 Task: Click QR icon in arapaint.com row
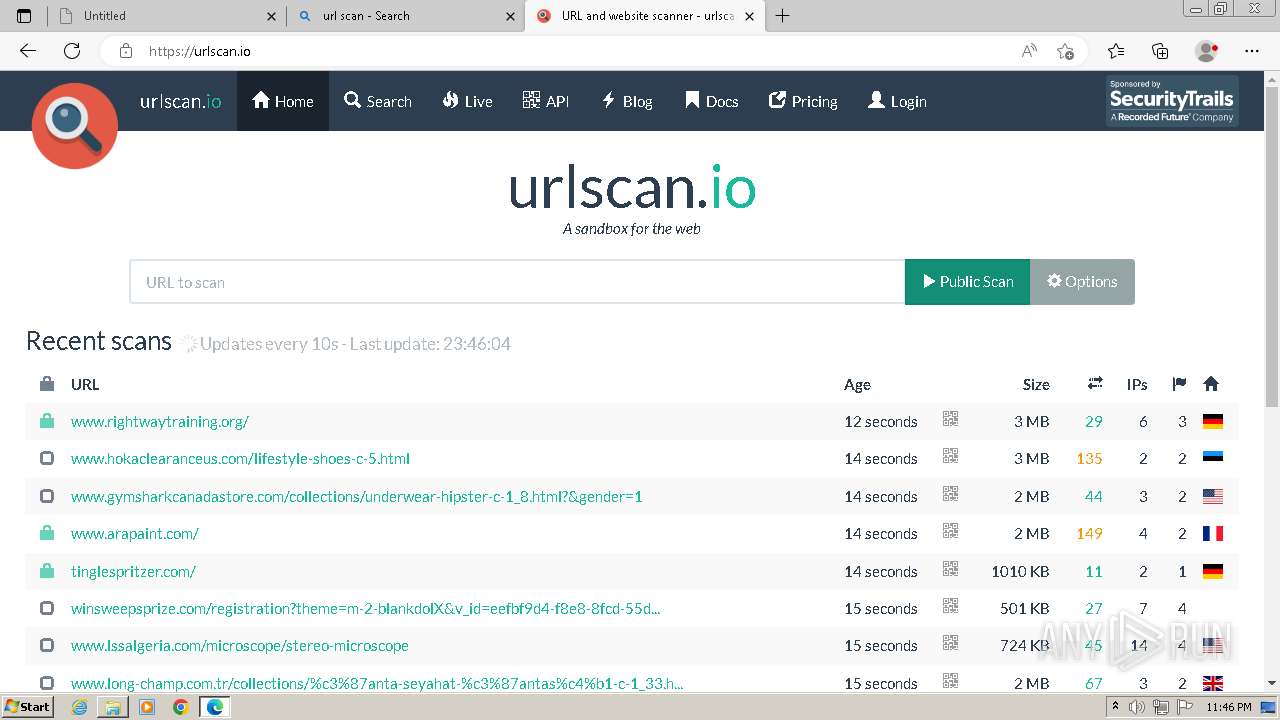(x=950, y=531)
